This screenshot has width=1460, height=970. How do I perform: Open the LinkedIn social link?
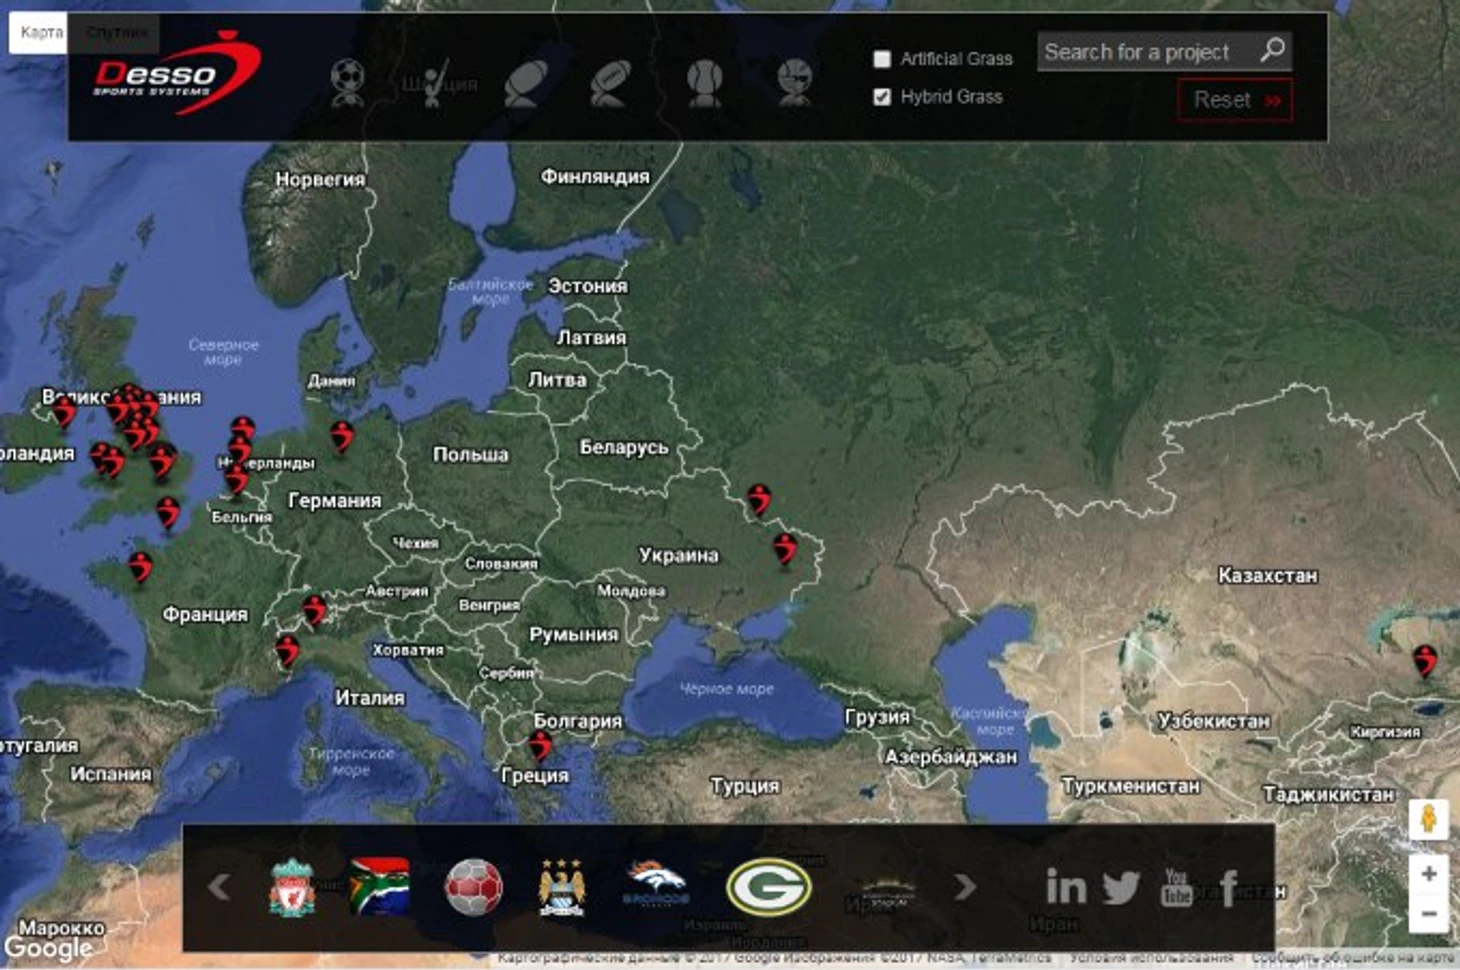click(x=1065, y=887)
